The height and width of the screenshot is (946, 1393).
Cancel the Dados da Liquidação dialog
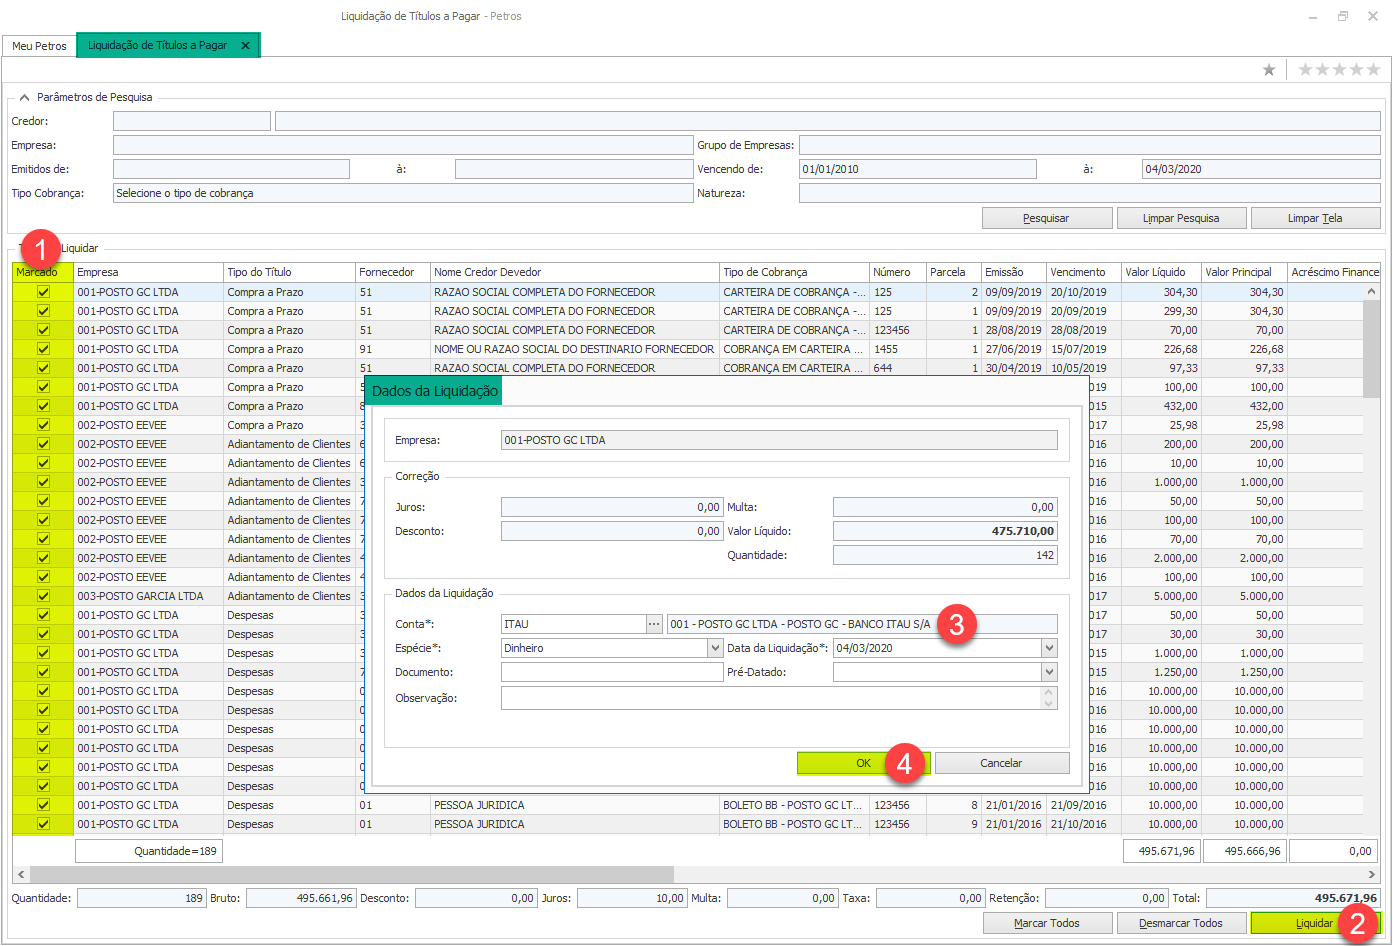[x=1001, y=763]
